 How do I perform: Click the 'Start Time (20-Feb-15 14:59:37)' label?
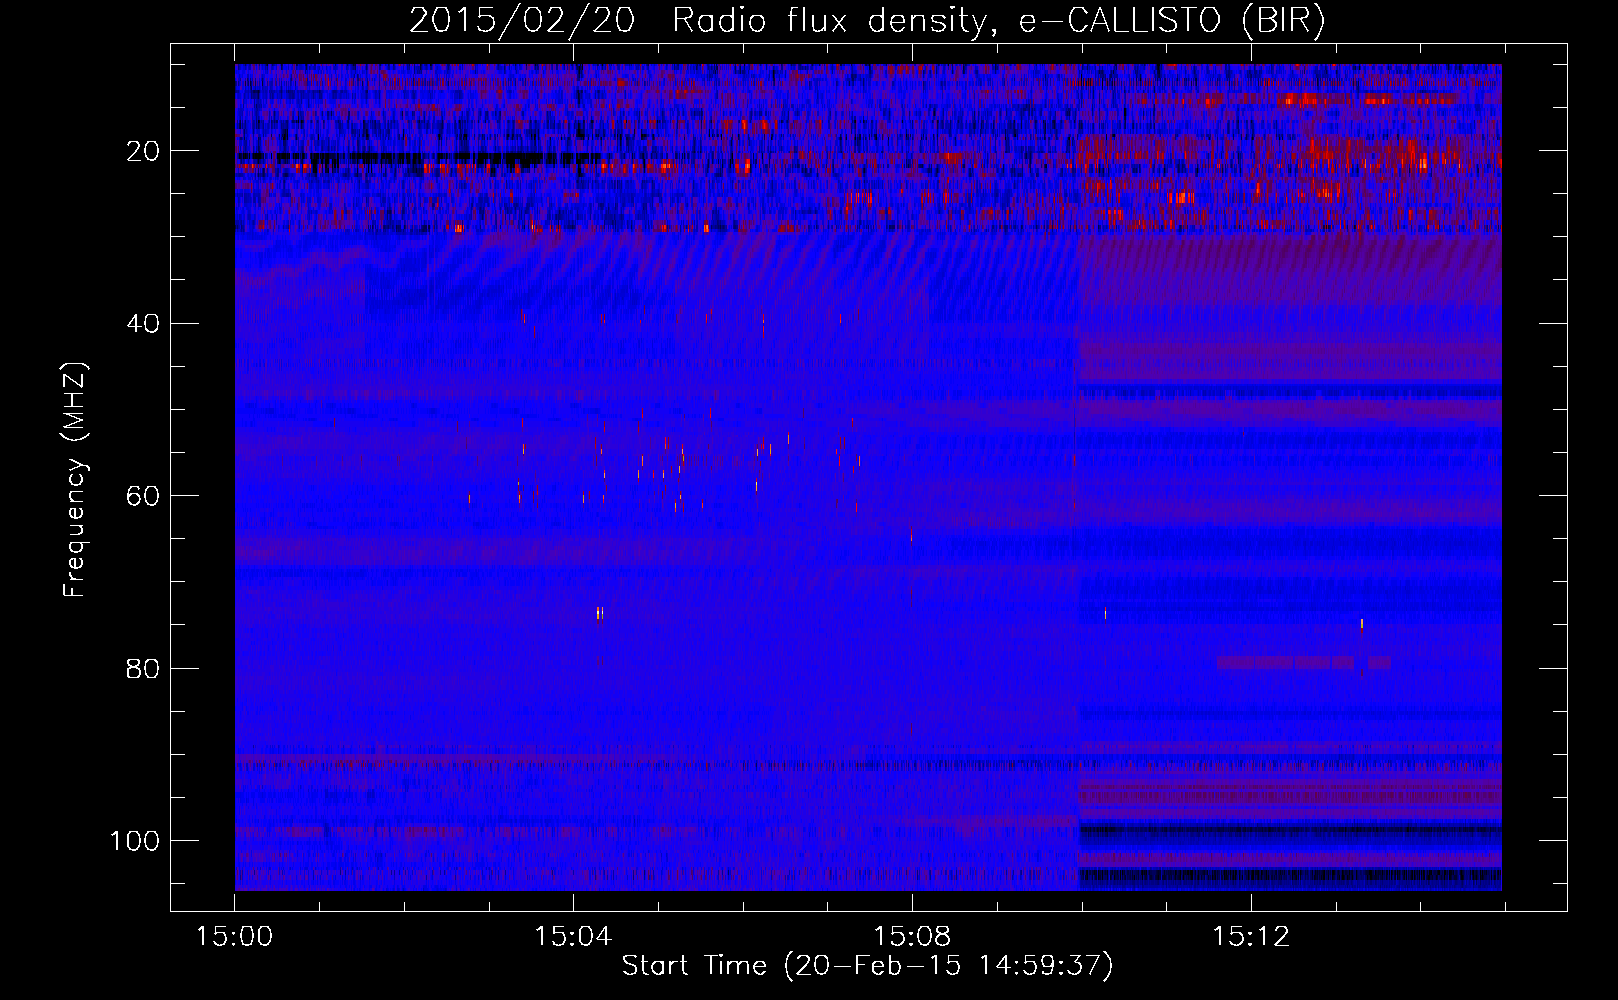[867, 966]
